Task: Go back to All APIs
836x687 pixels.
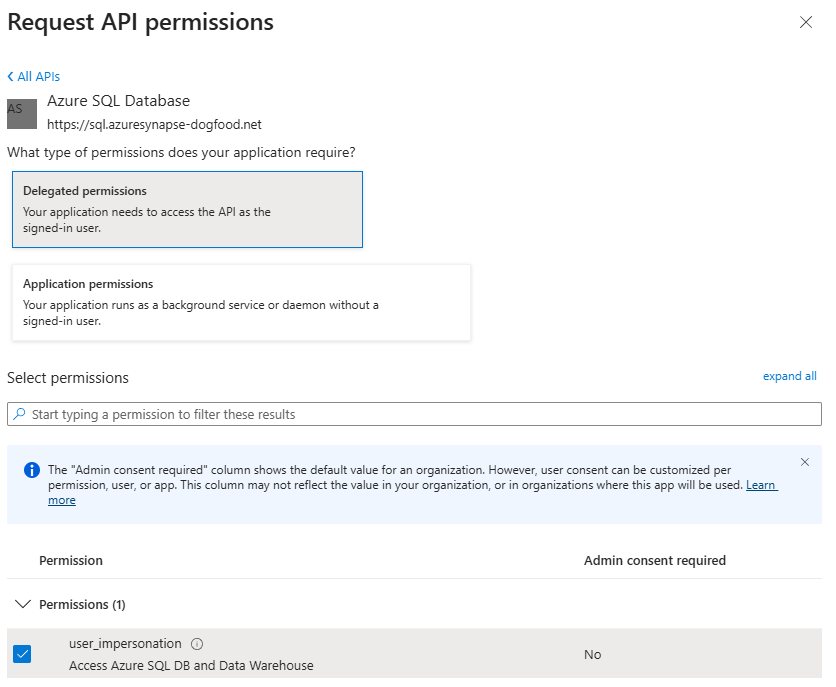Action: click(34, 77)
